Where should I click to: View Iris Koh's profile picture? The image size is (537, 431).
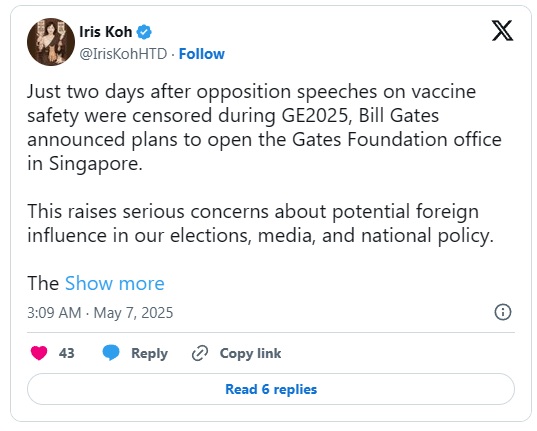click(51, 42)
